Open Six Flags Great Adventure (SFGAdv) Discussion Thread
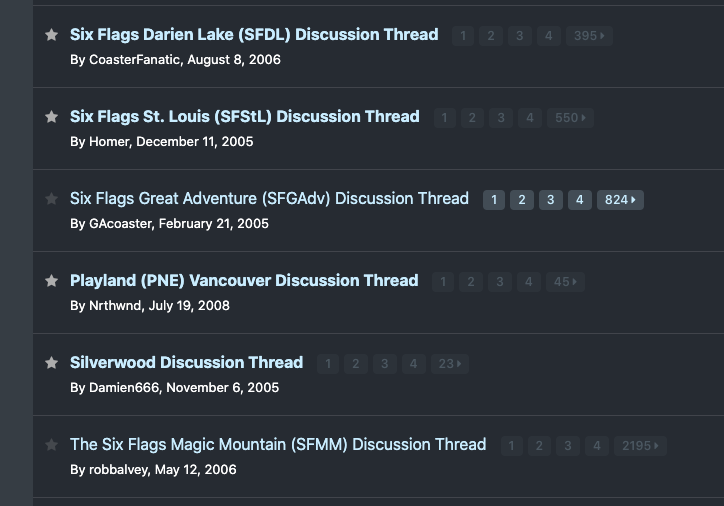This screenshot has width=724, height=506. pos(269,199)
